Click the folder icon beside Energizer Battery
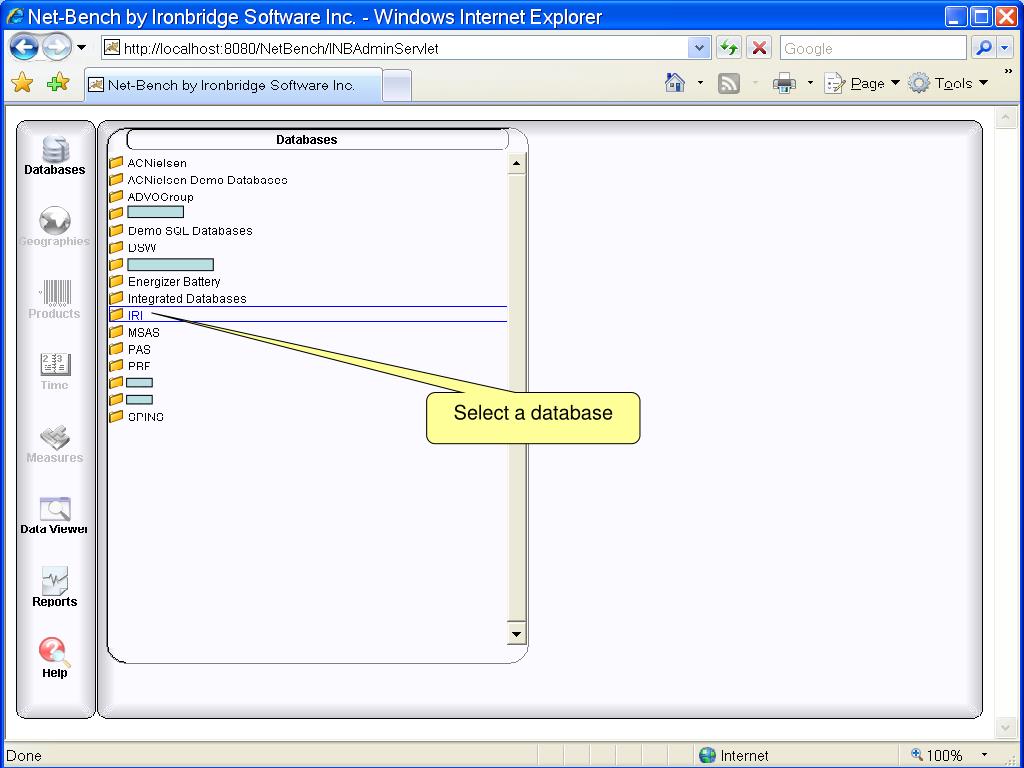Screen dimensions: 1024x768 point(116,281)
